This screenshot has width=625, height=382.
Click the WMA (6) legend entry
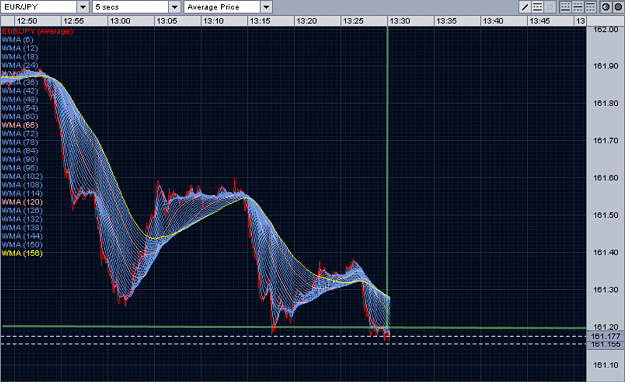click(17, 39)
